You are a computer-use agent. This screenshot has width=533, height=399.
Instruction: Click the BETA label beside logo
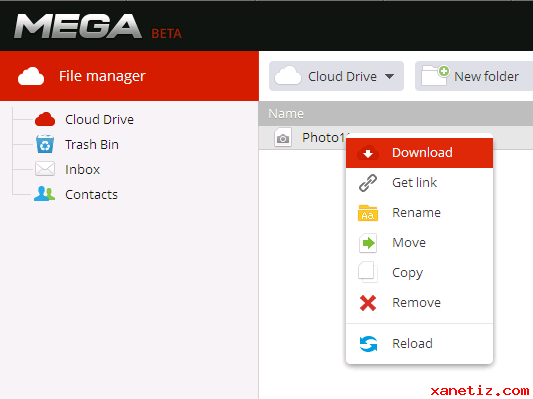167,34
